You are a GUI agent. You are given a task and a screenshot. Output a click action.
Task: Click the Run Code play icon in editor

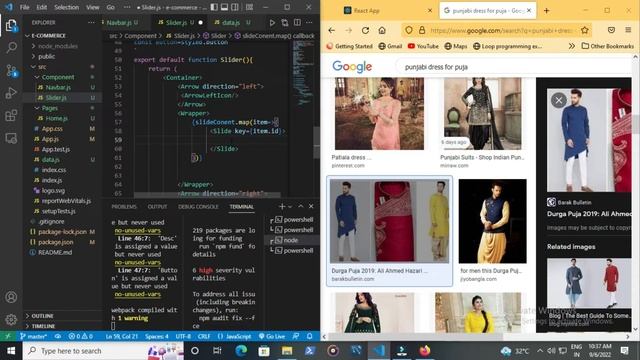(272, 23)
